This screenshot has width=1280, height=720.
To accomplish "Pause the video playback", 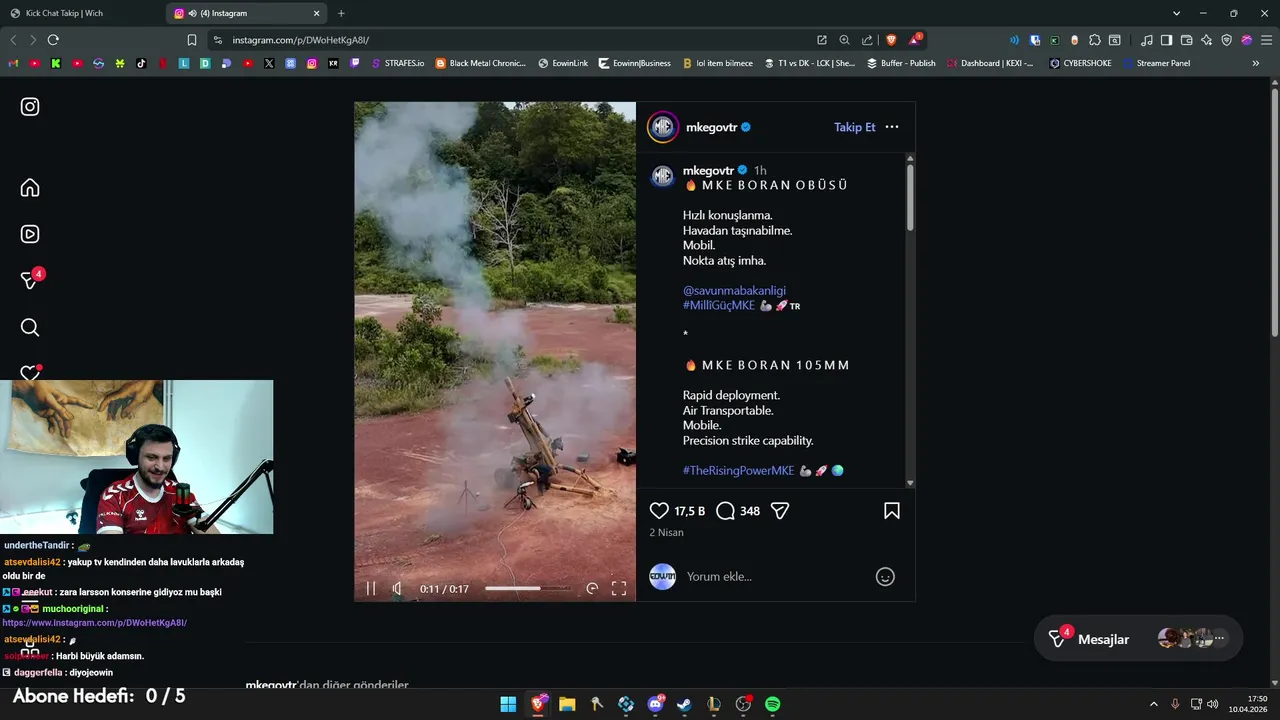I will coord(371,589).
